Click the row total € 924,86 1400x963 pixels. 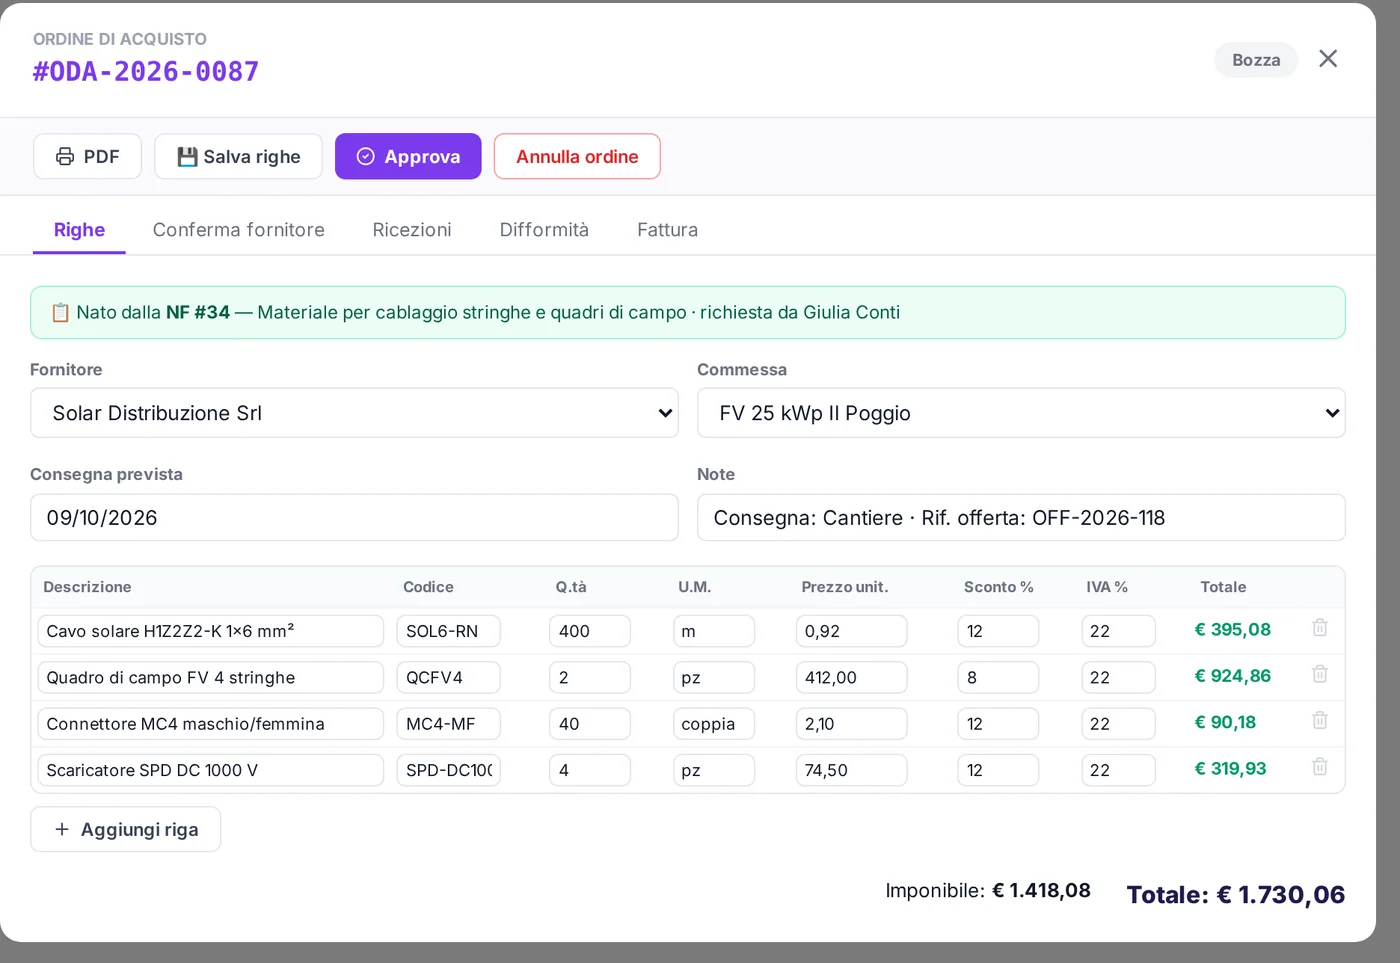[x=1233, y=676]
